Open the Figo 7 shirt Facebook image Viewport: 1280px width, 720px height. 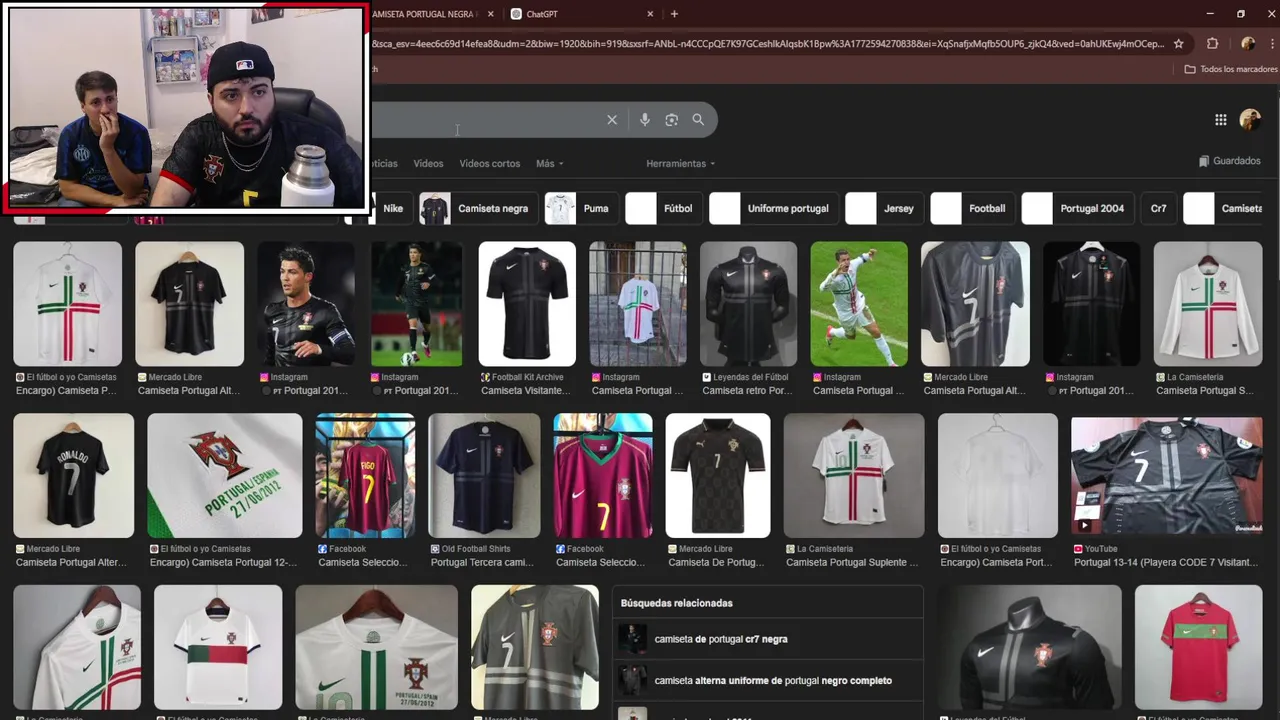point(365,476)
